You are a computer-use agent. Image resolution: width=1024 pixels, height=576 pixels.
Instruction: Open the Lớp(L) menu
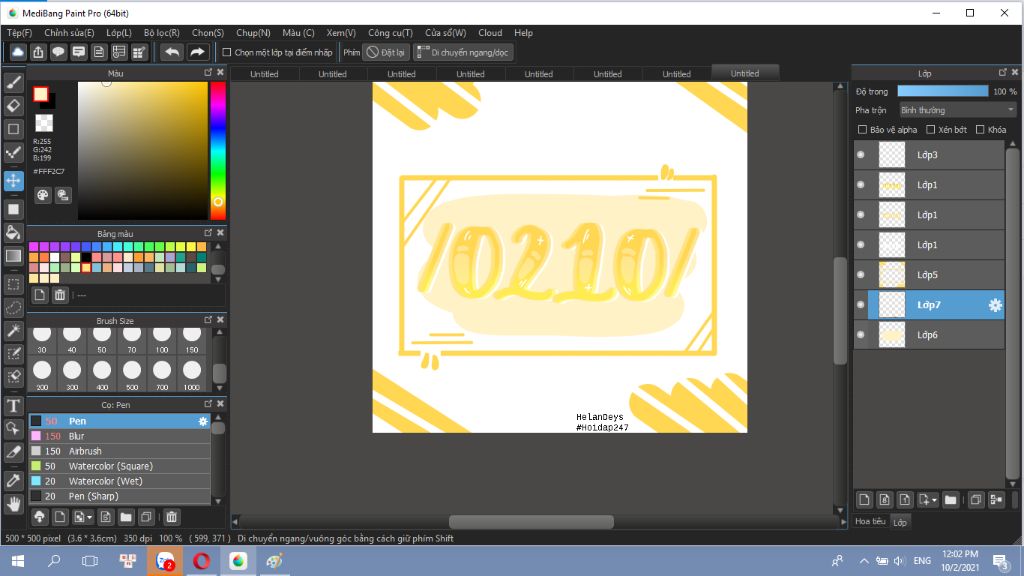point(119,33)
